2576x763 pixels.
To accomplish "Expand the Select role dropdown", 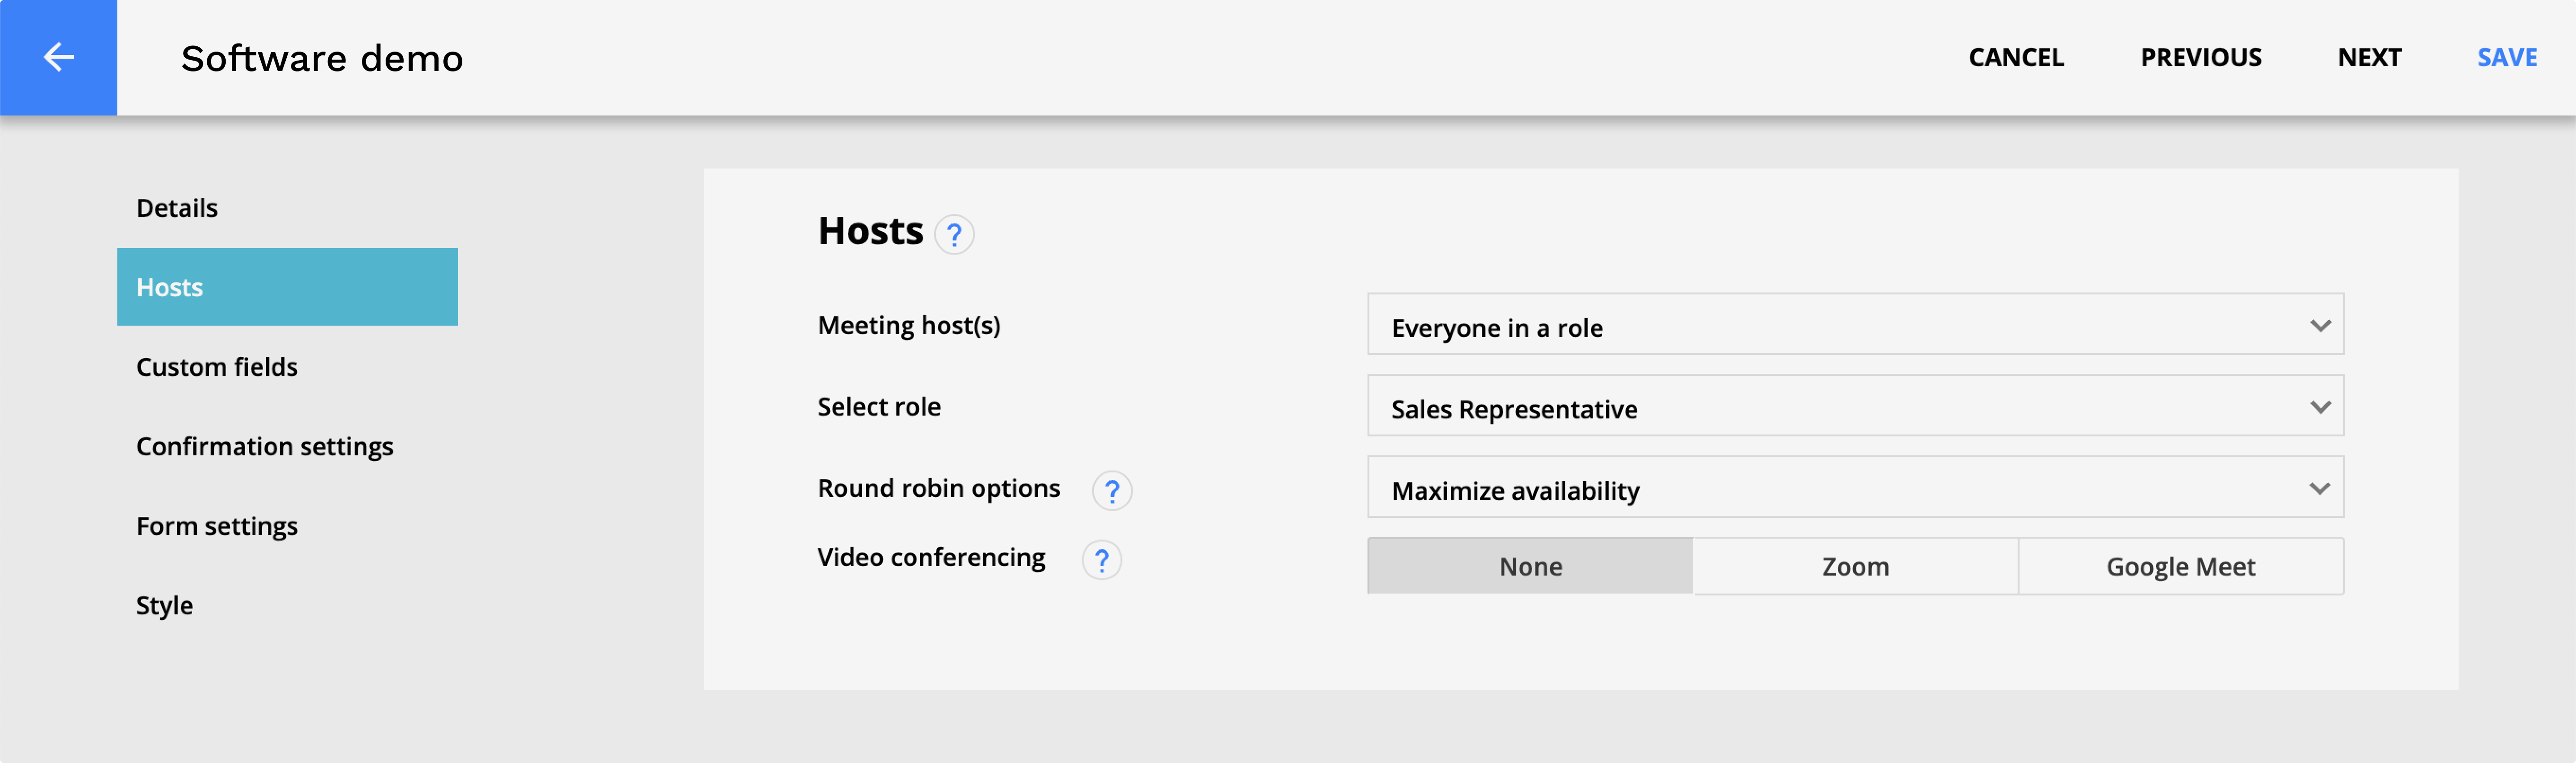I will pyautogui.click(x=1855, y=405).
